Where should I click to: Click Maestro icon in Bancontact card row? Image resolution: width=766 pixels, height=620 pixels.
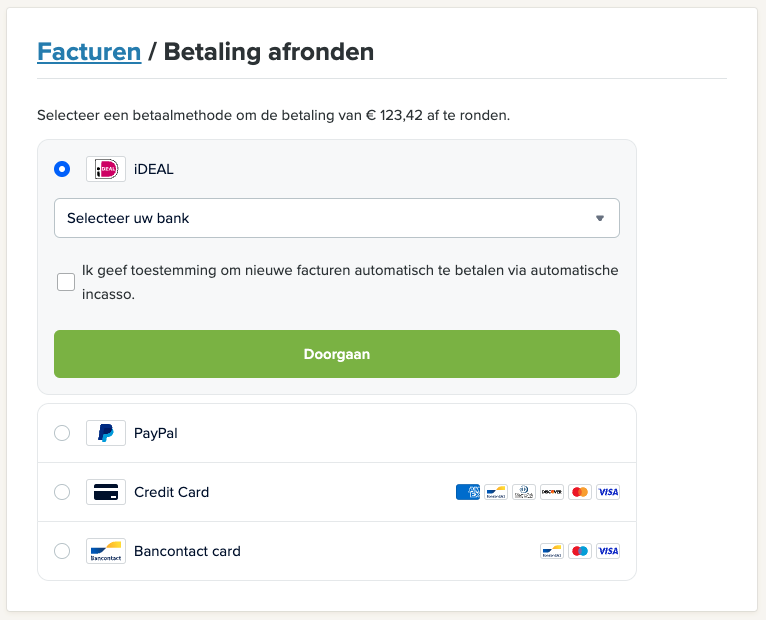(x=579, y=551)
